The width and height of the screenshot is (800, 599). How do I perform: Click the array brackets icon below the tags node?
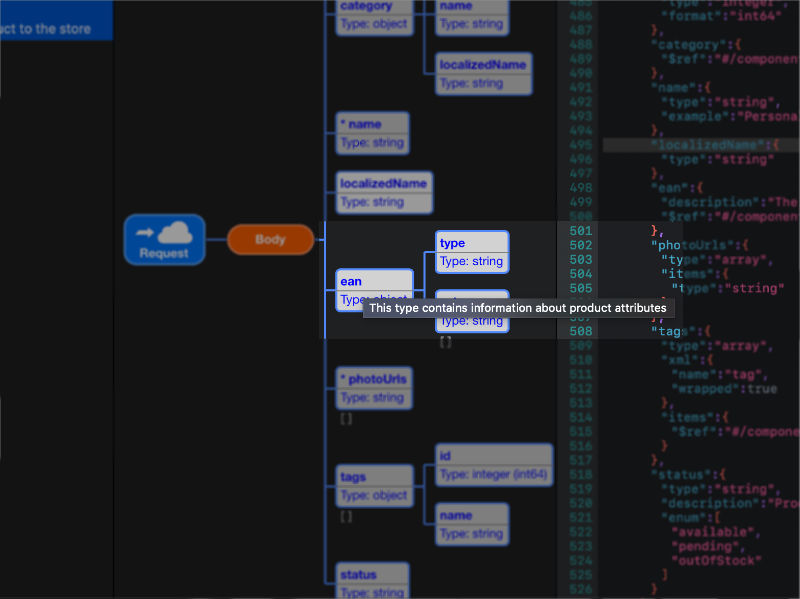pos(347,517)
